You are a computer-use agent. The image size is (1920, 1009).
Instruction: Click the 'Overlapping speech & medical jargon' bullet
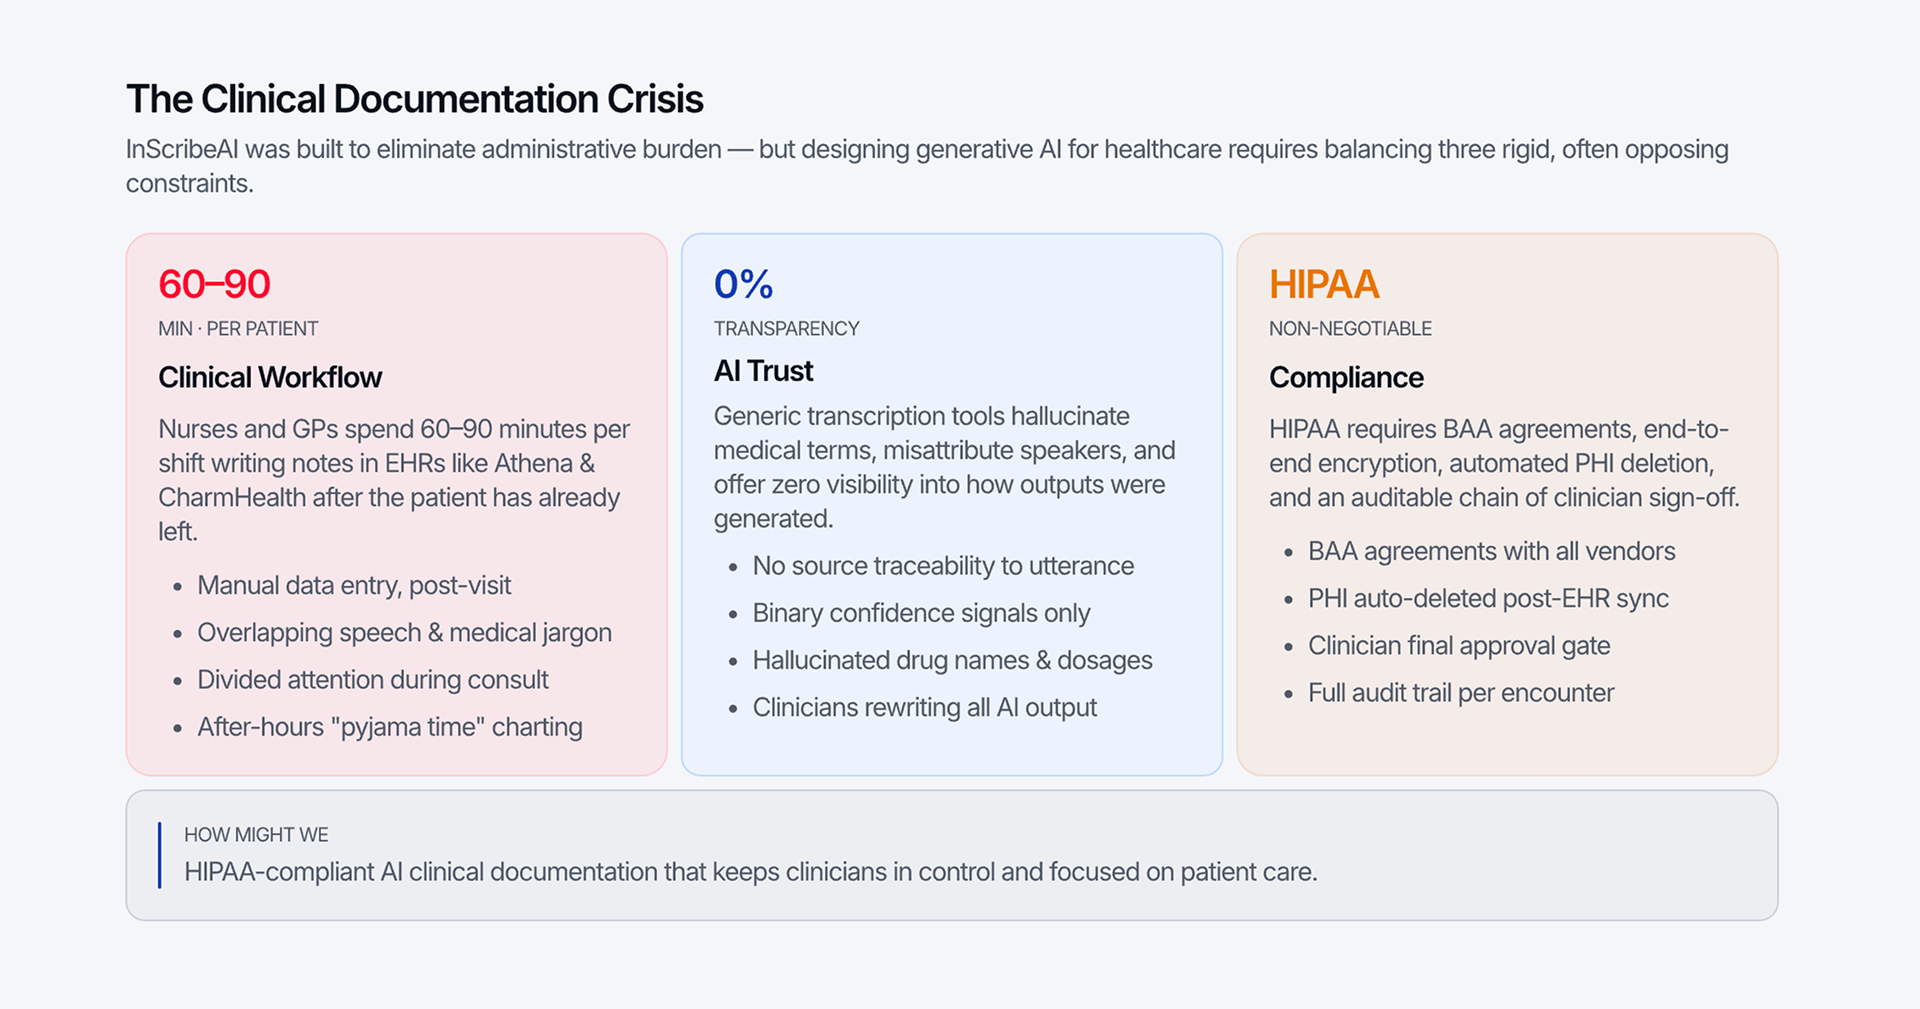(404, 632)
